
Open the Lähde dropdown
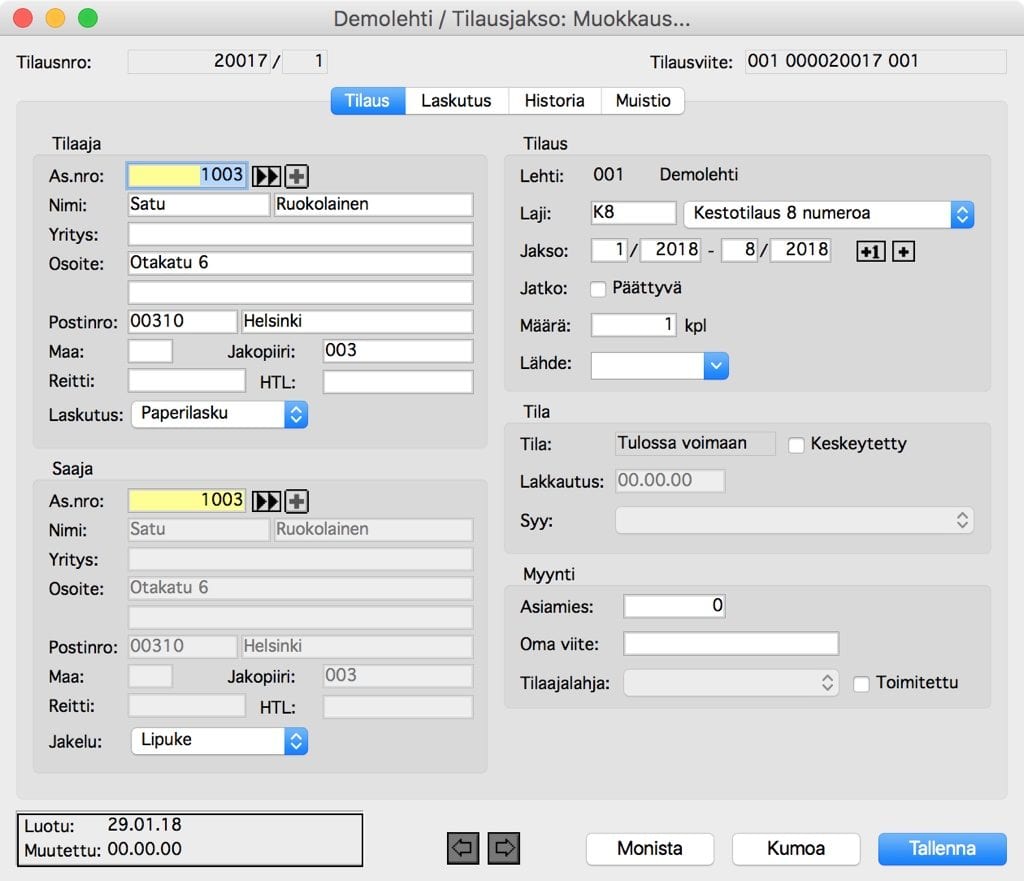click(659, 366)
